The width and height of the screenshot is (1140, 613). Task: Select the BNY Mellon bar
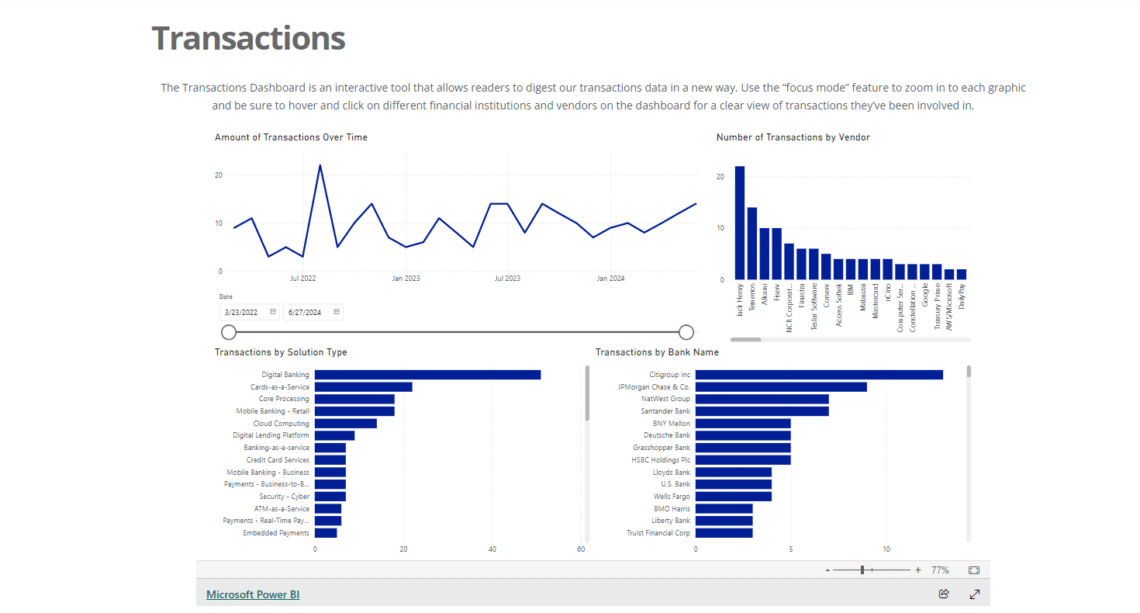pyautogui.click(x=743, y=423)
